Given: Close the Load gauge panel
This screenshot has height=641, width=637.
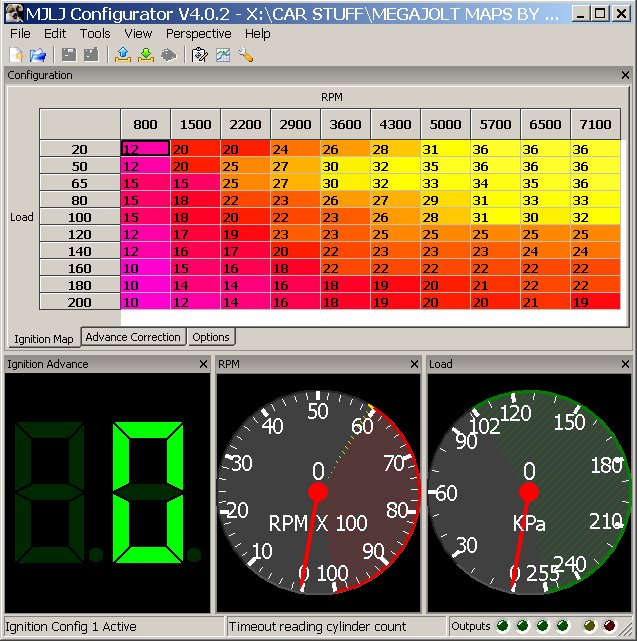Looking at the screenshot, I should click(625, 364).
